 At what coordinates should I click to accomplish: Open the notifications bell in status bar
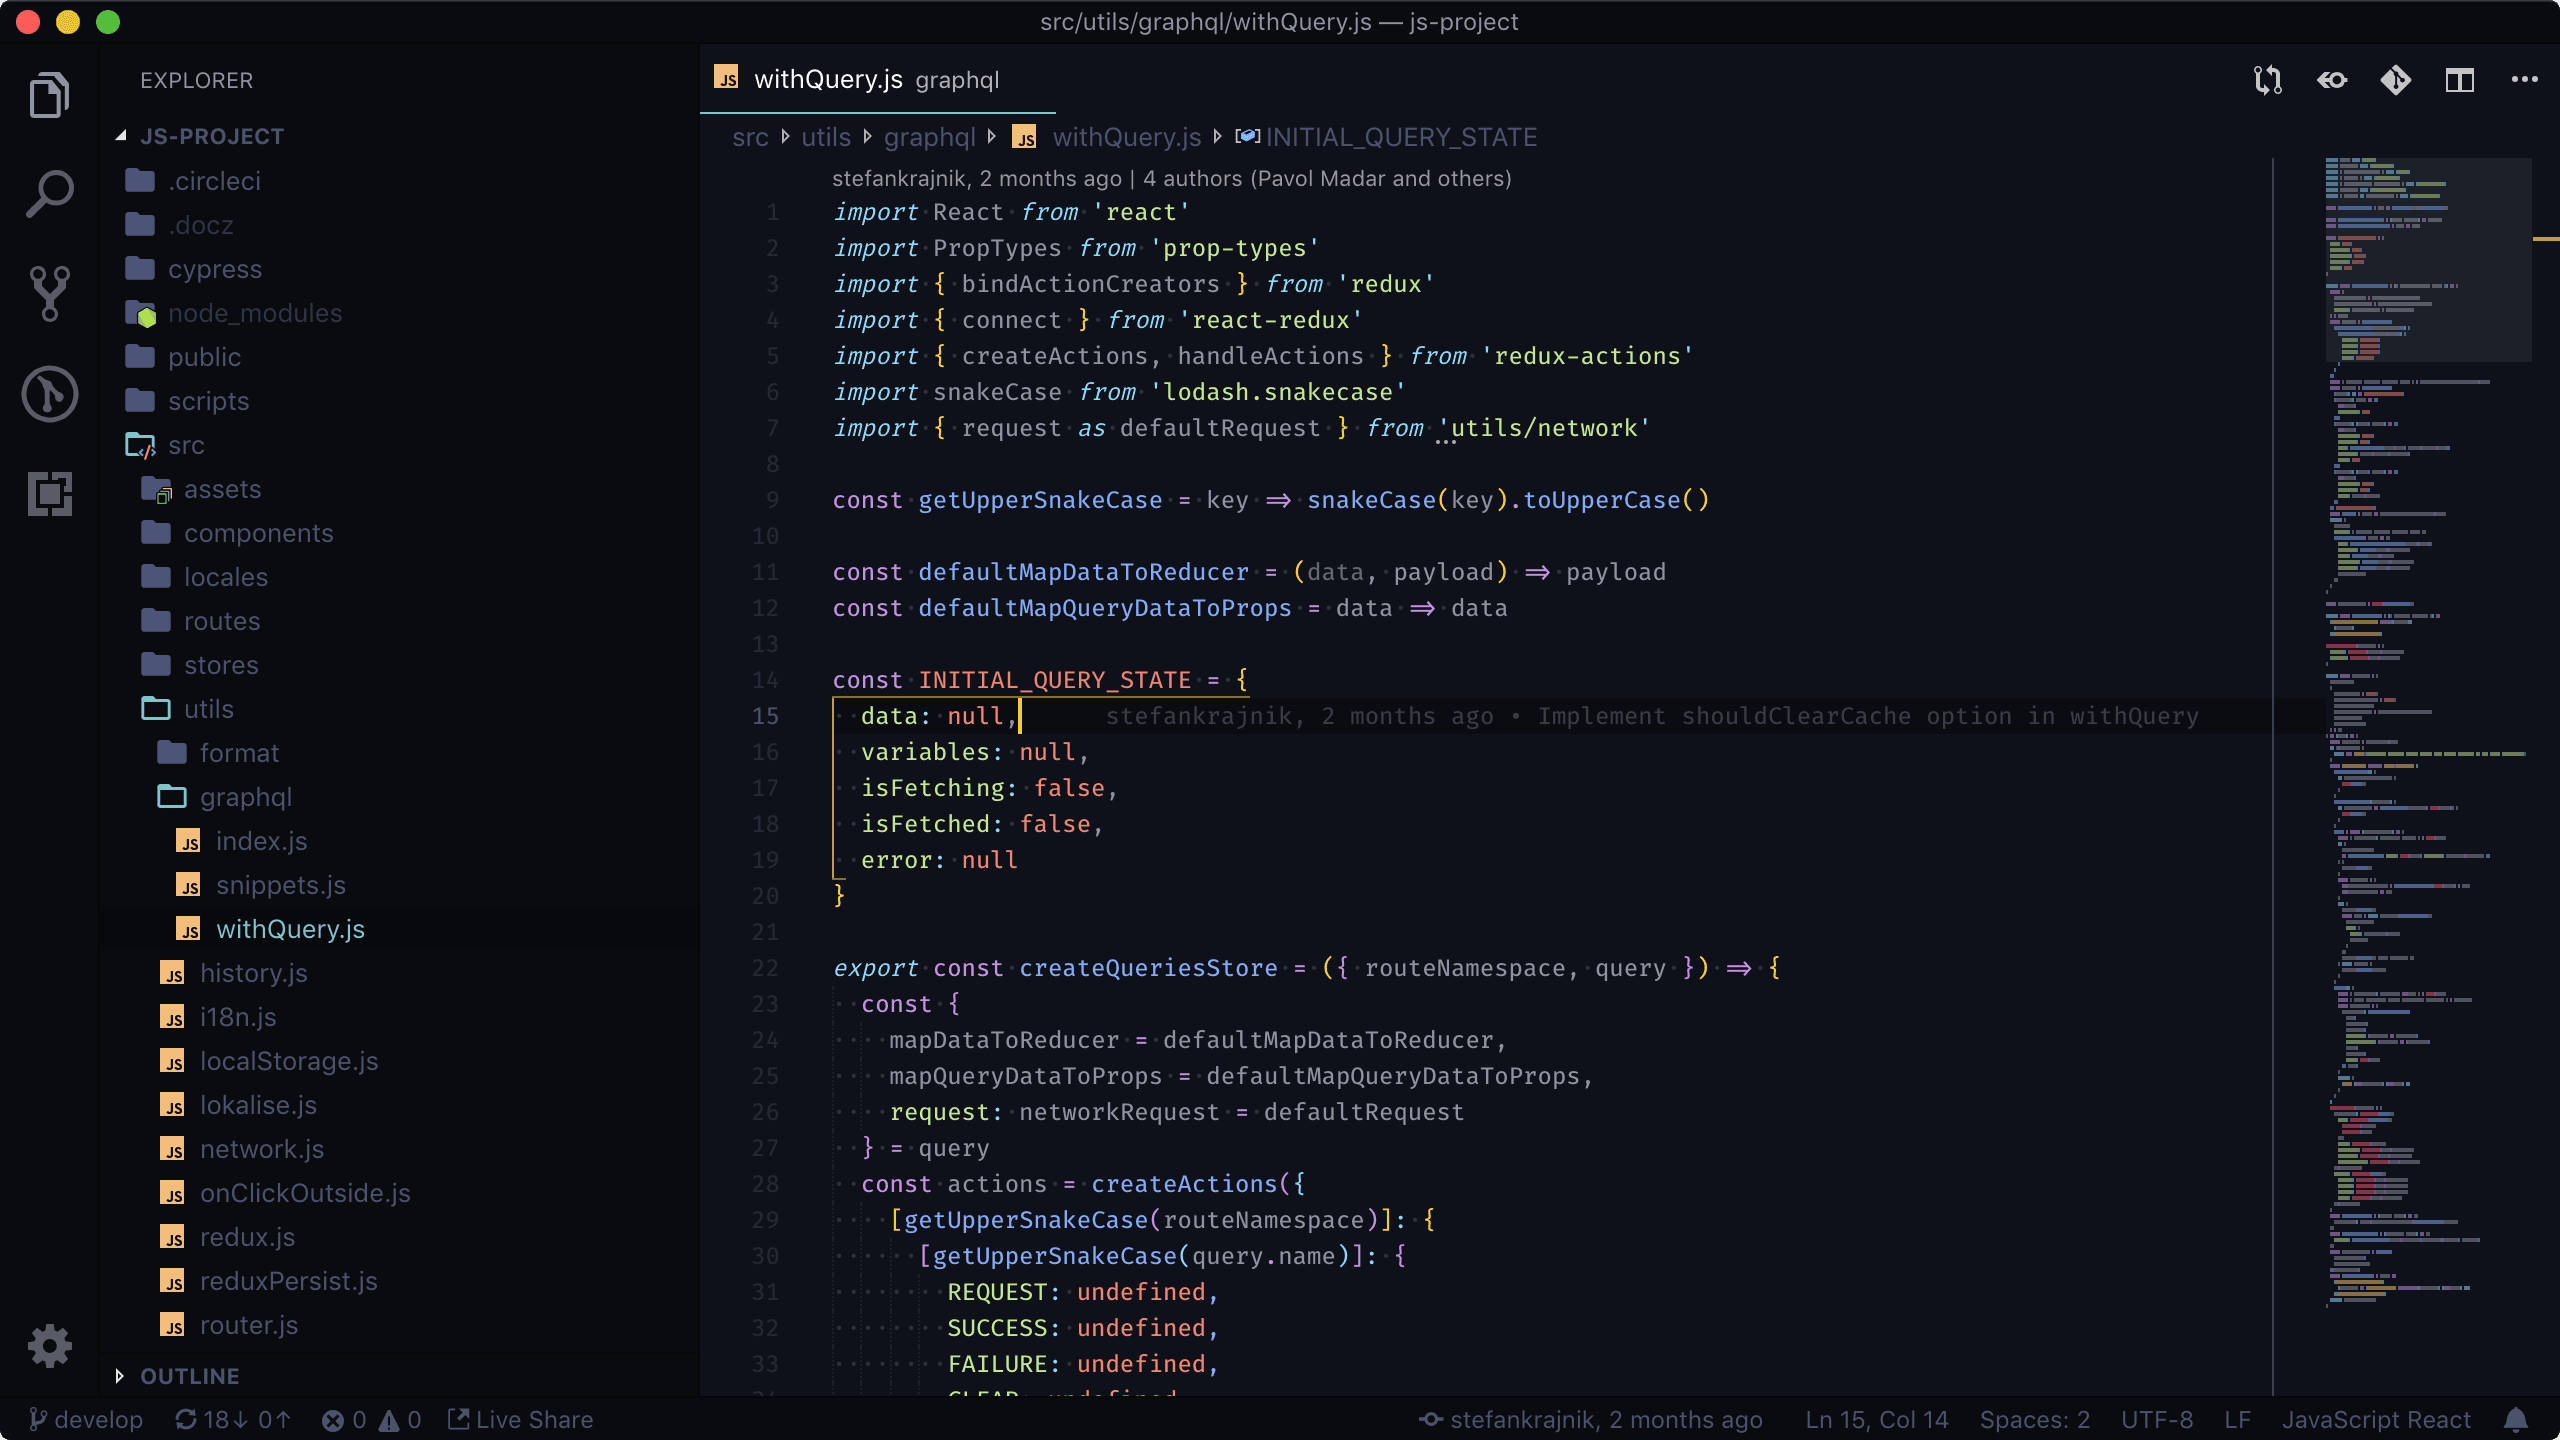2516,1420
